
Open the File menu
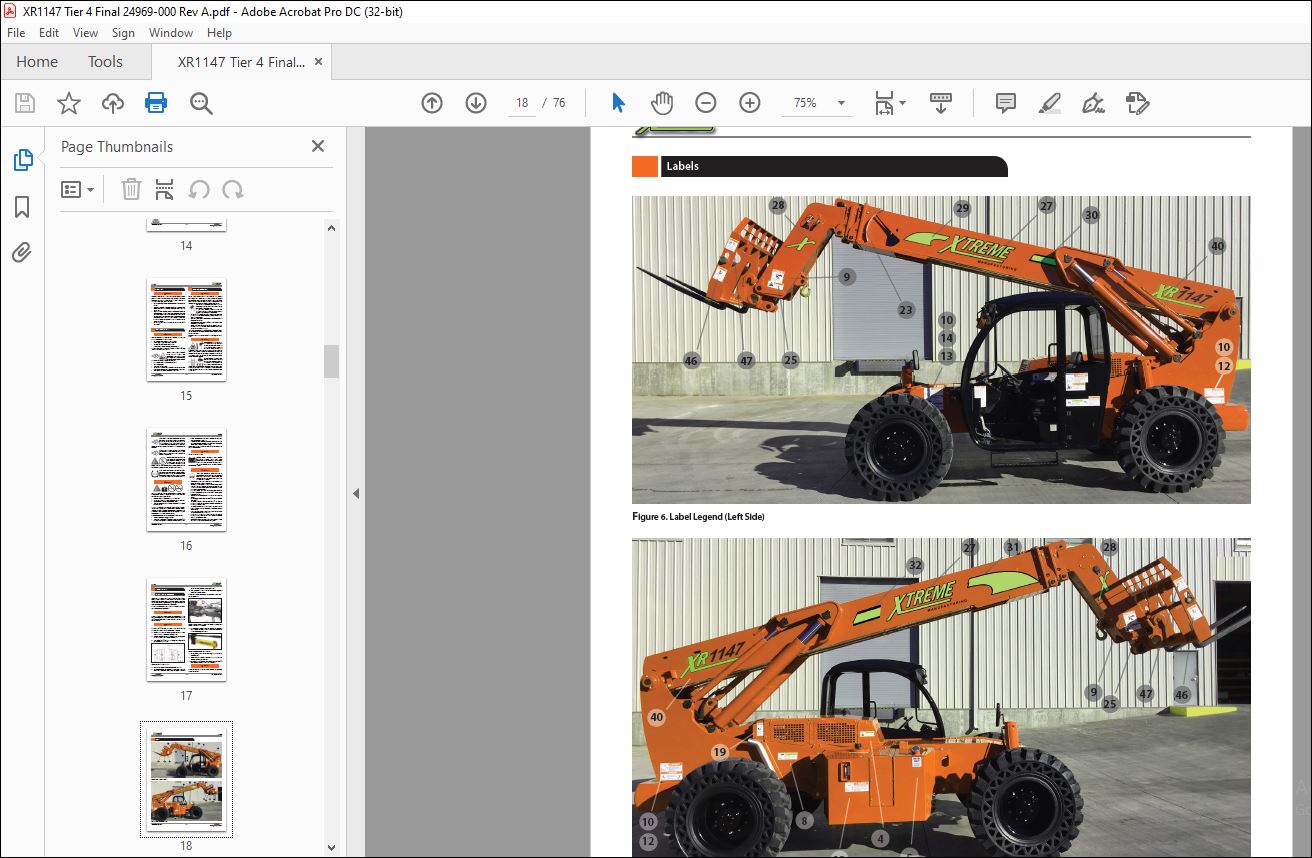[16, 33]
